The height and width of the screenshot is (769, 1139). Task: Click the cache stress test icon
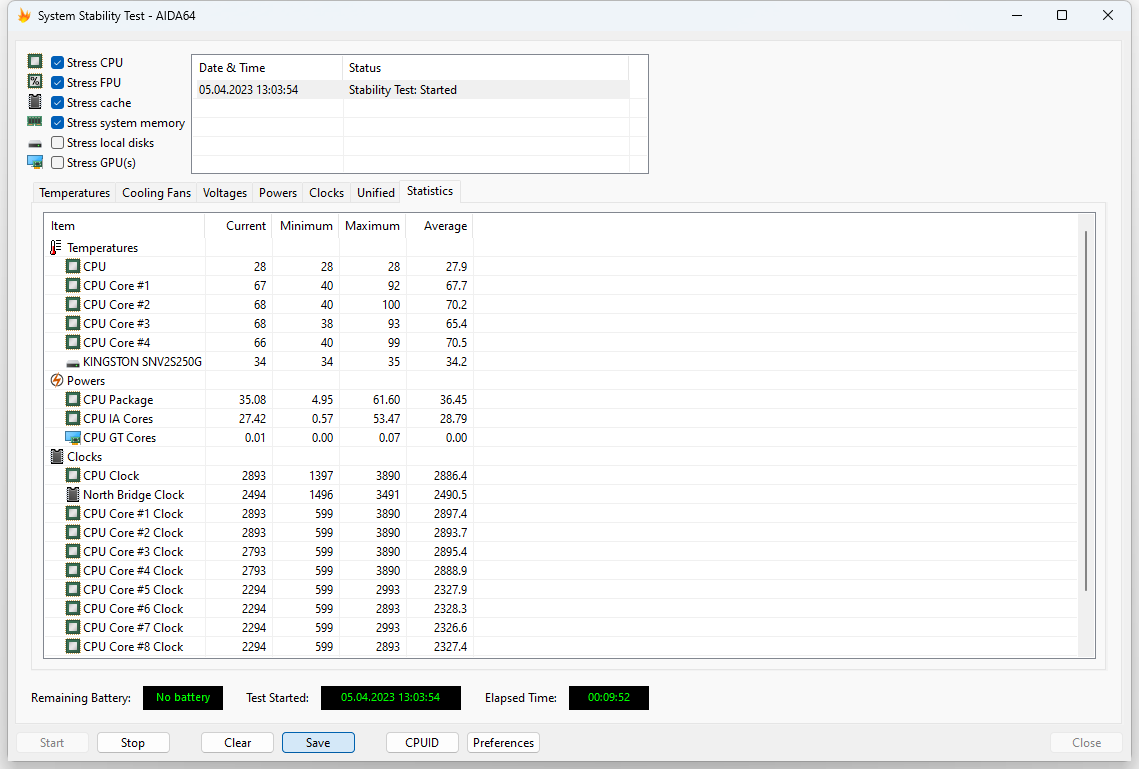pos(35,102)
